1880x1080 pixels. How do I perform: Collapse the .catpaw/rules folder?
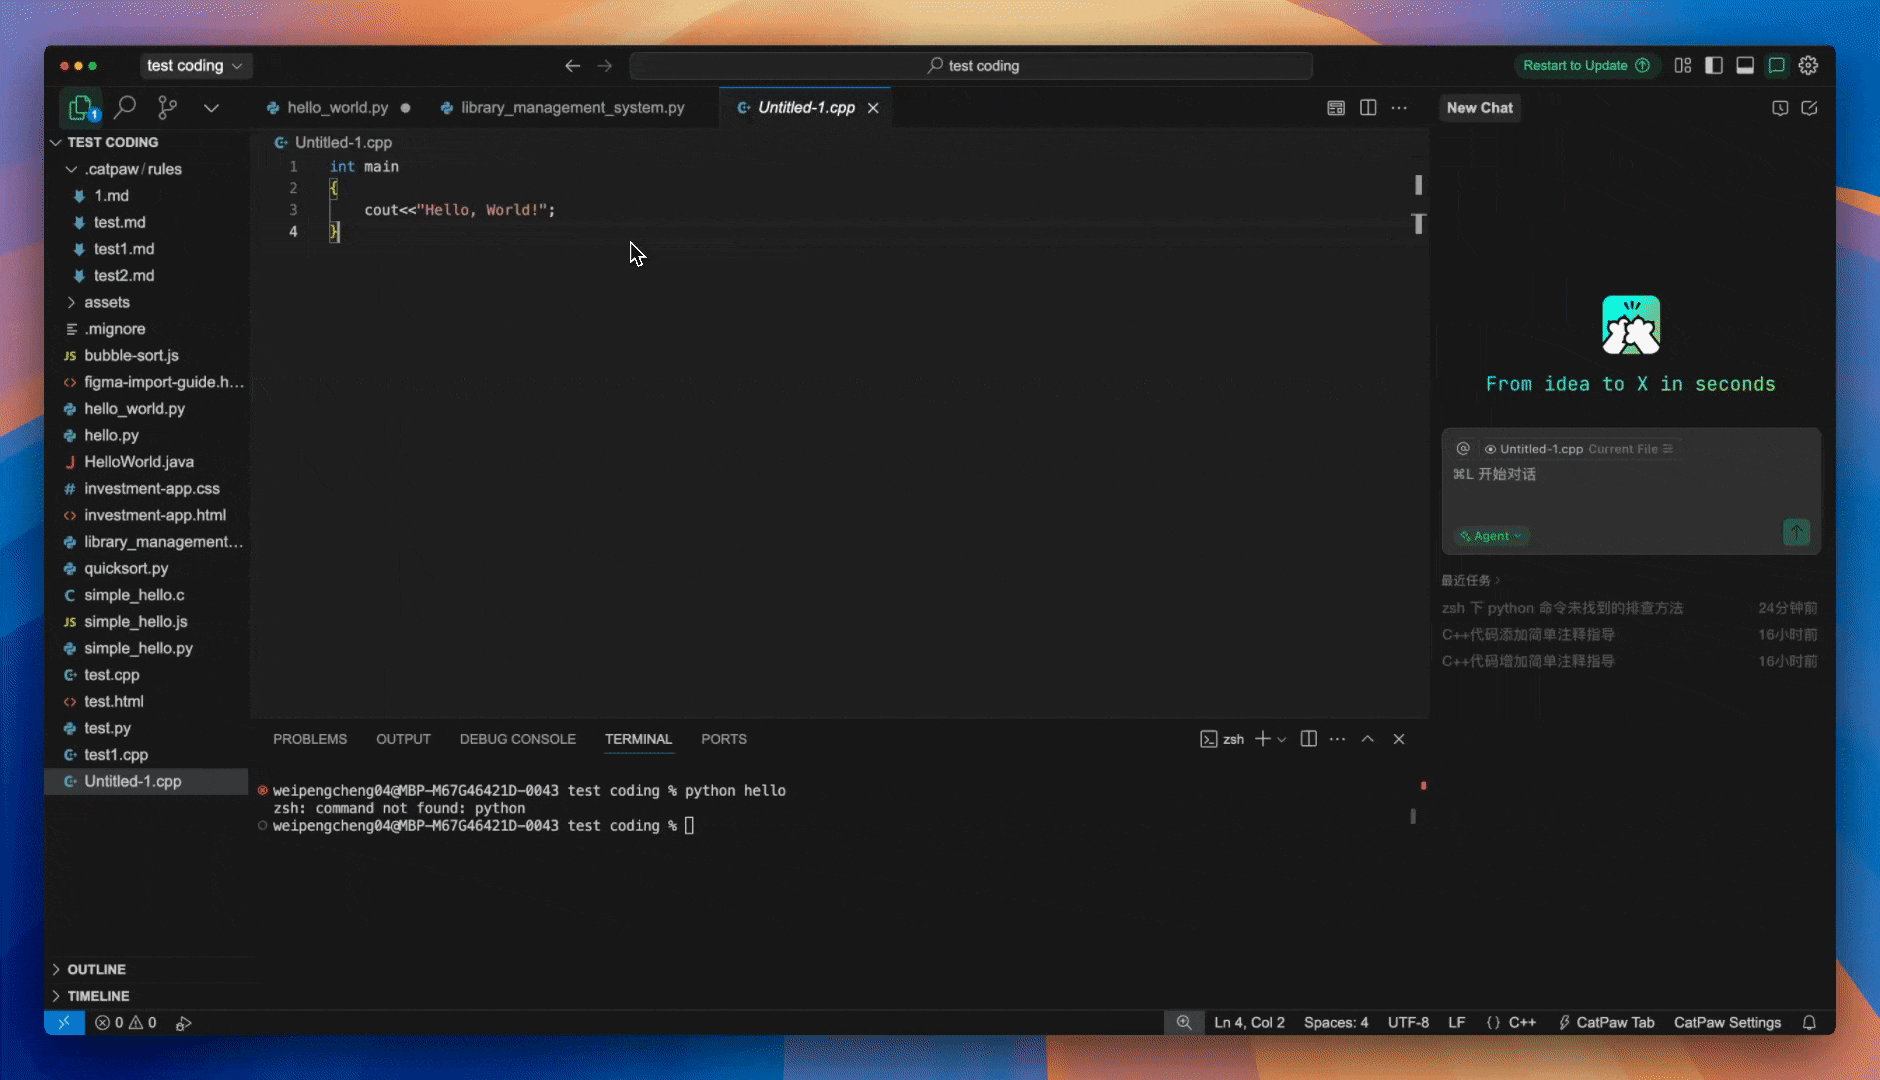[x=71, y=169]
